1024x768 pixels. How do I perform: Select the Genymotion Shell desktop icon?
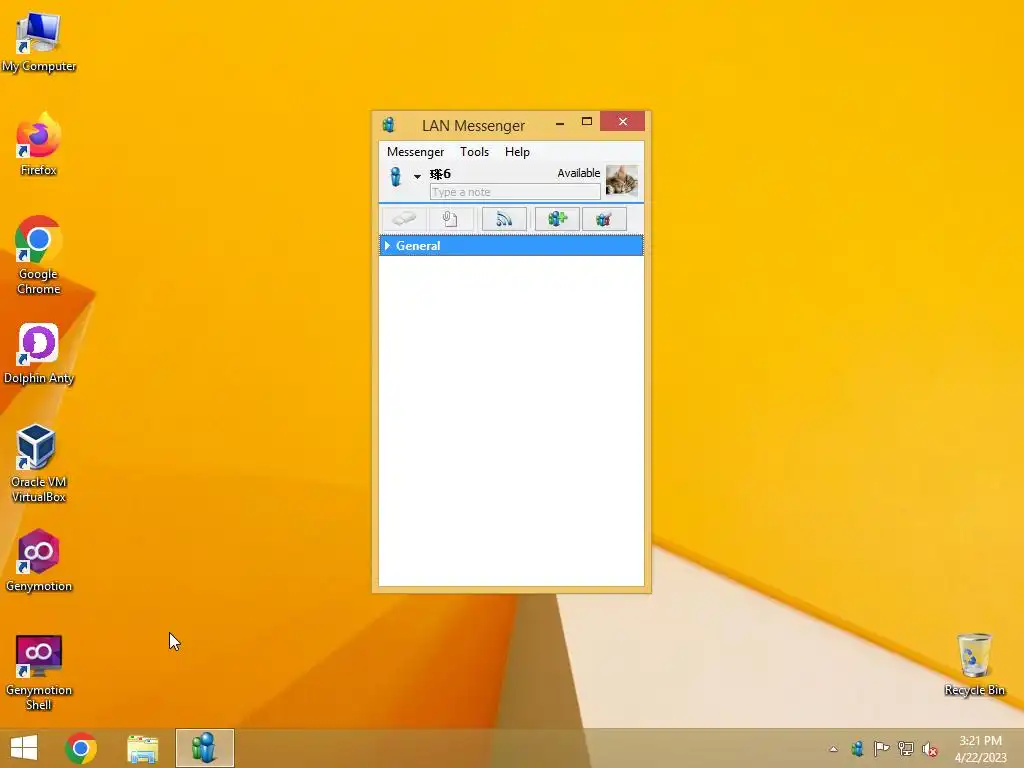pyautogui.click(x=39, y=673)
